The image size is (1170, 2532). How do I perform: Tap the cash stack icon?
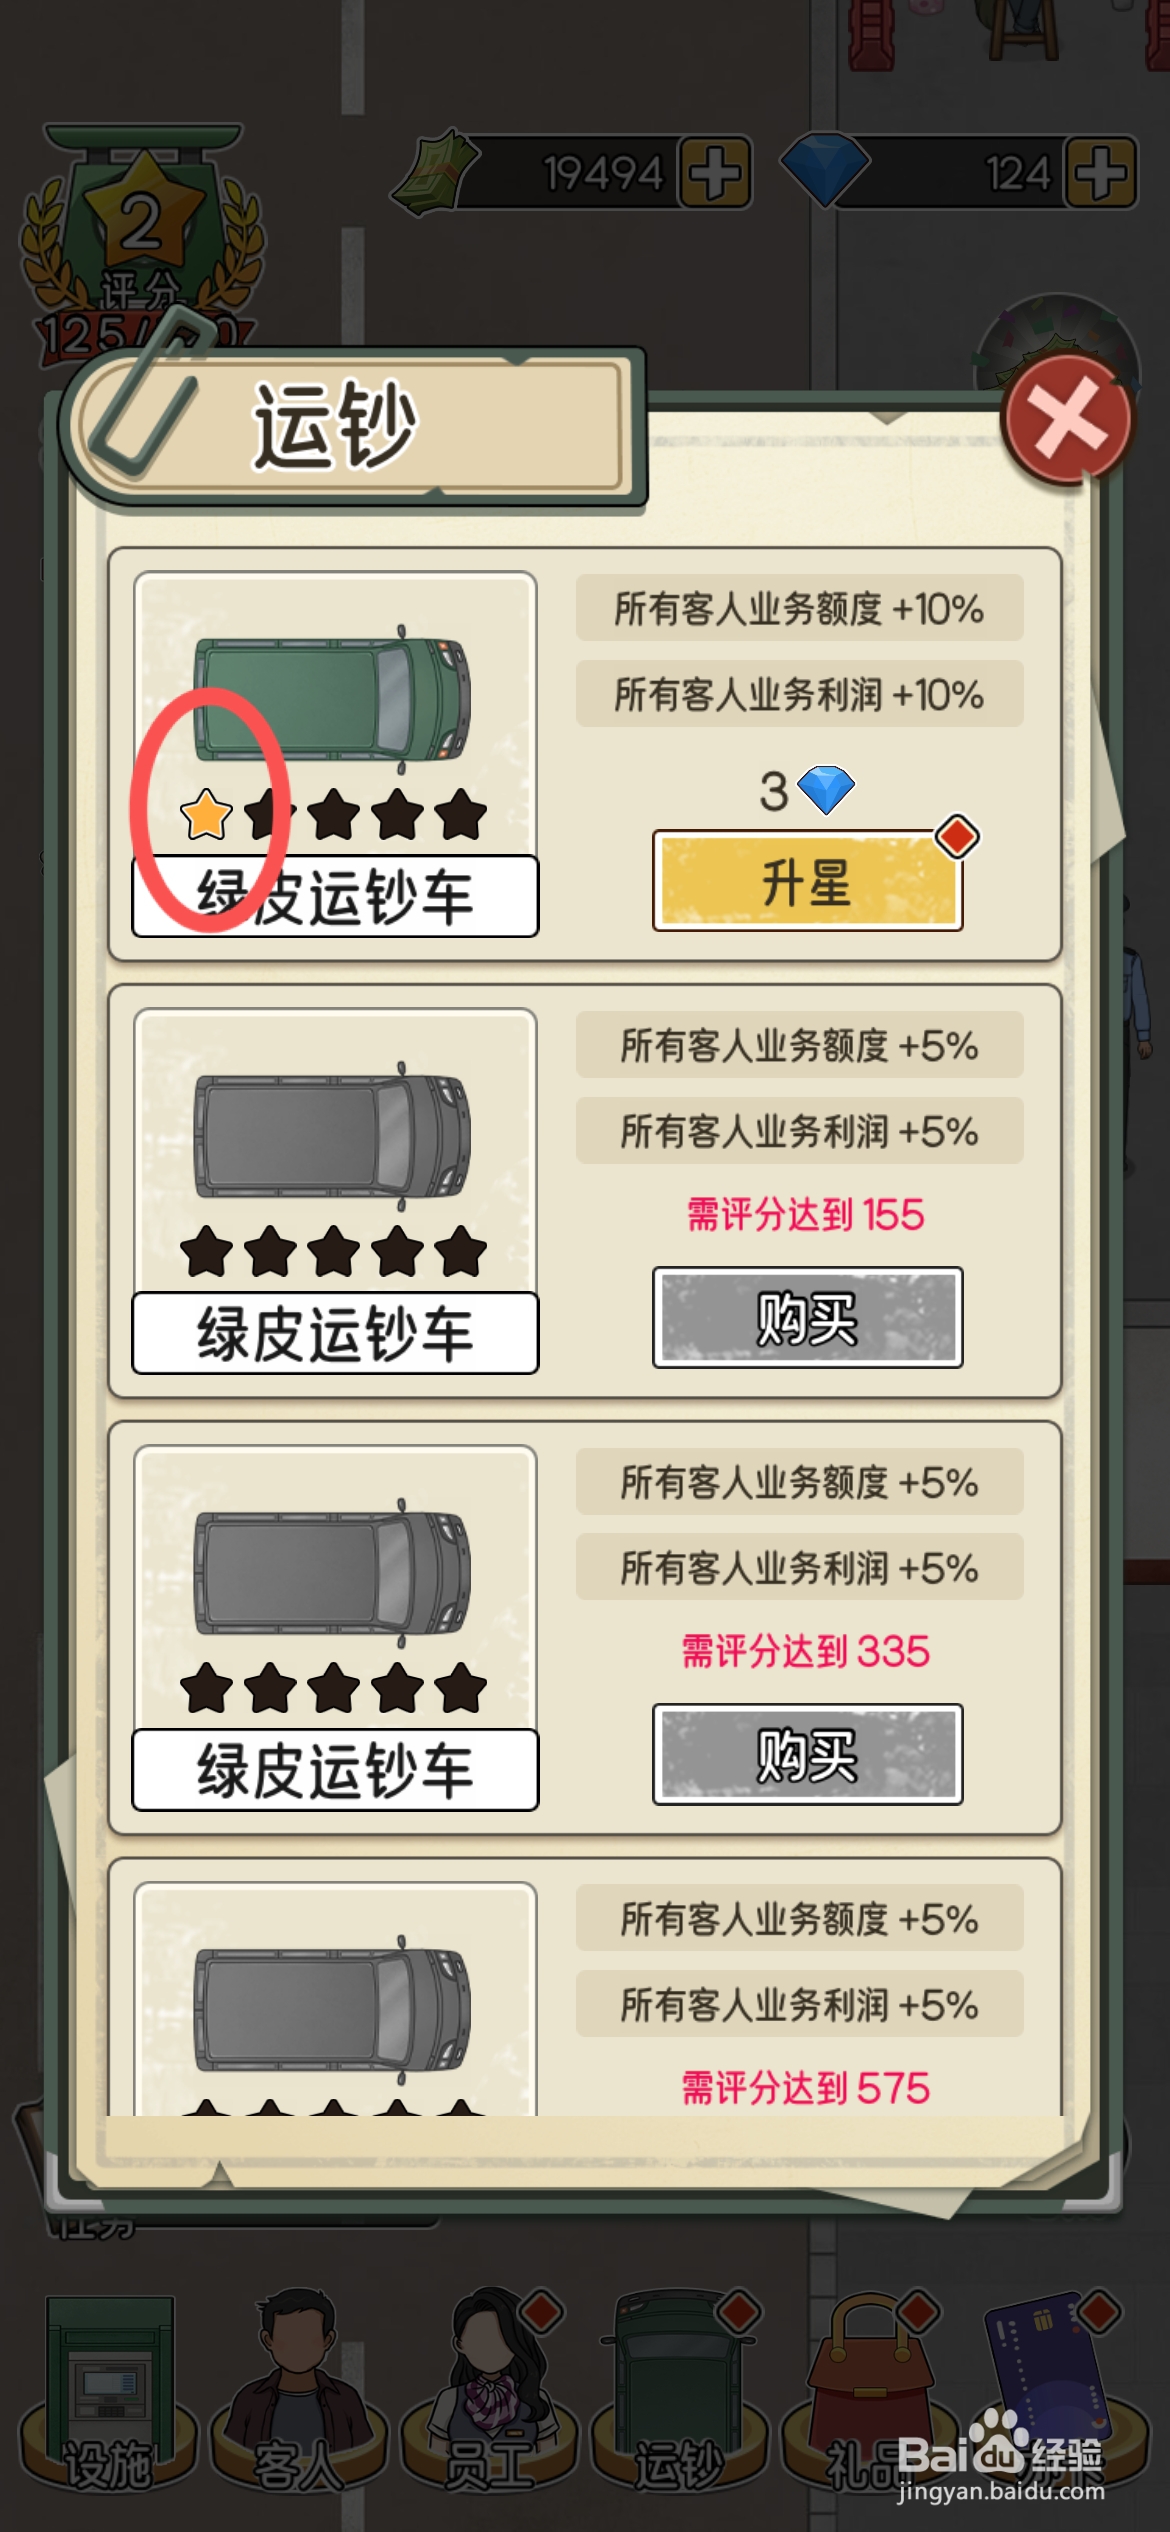[435, 172]
